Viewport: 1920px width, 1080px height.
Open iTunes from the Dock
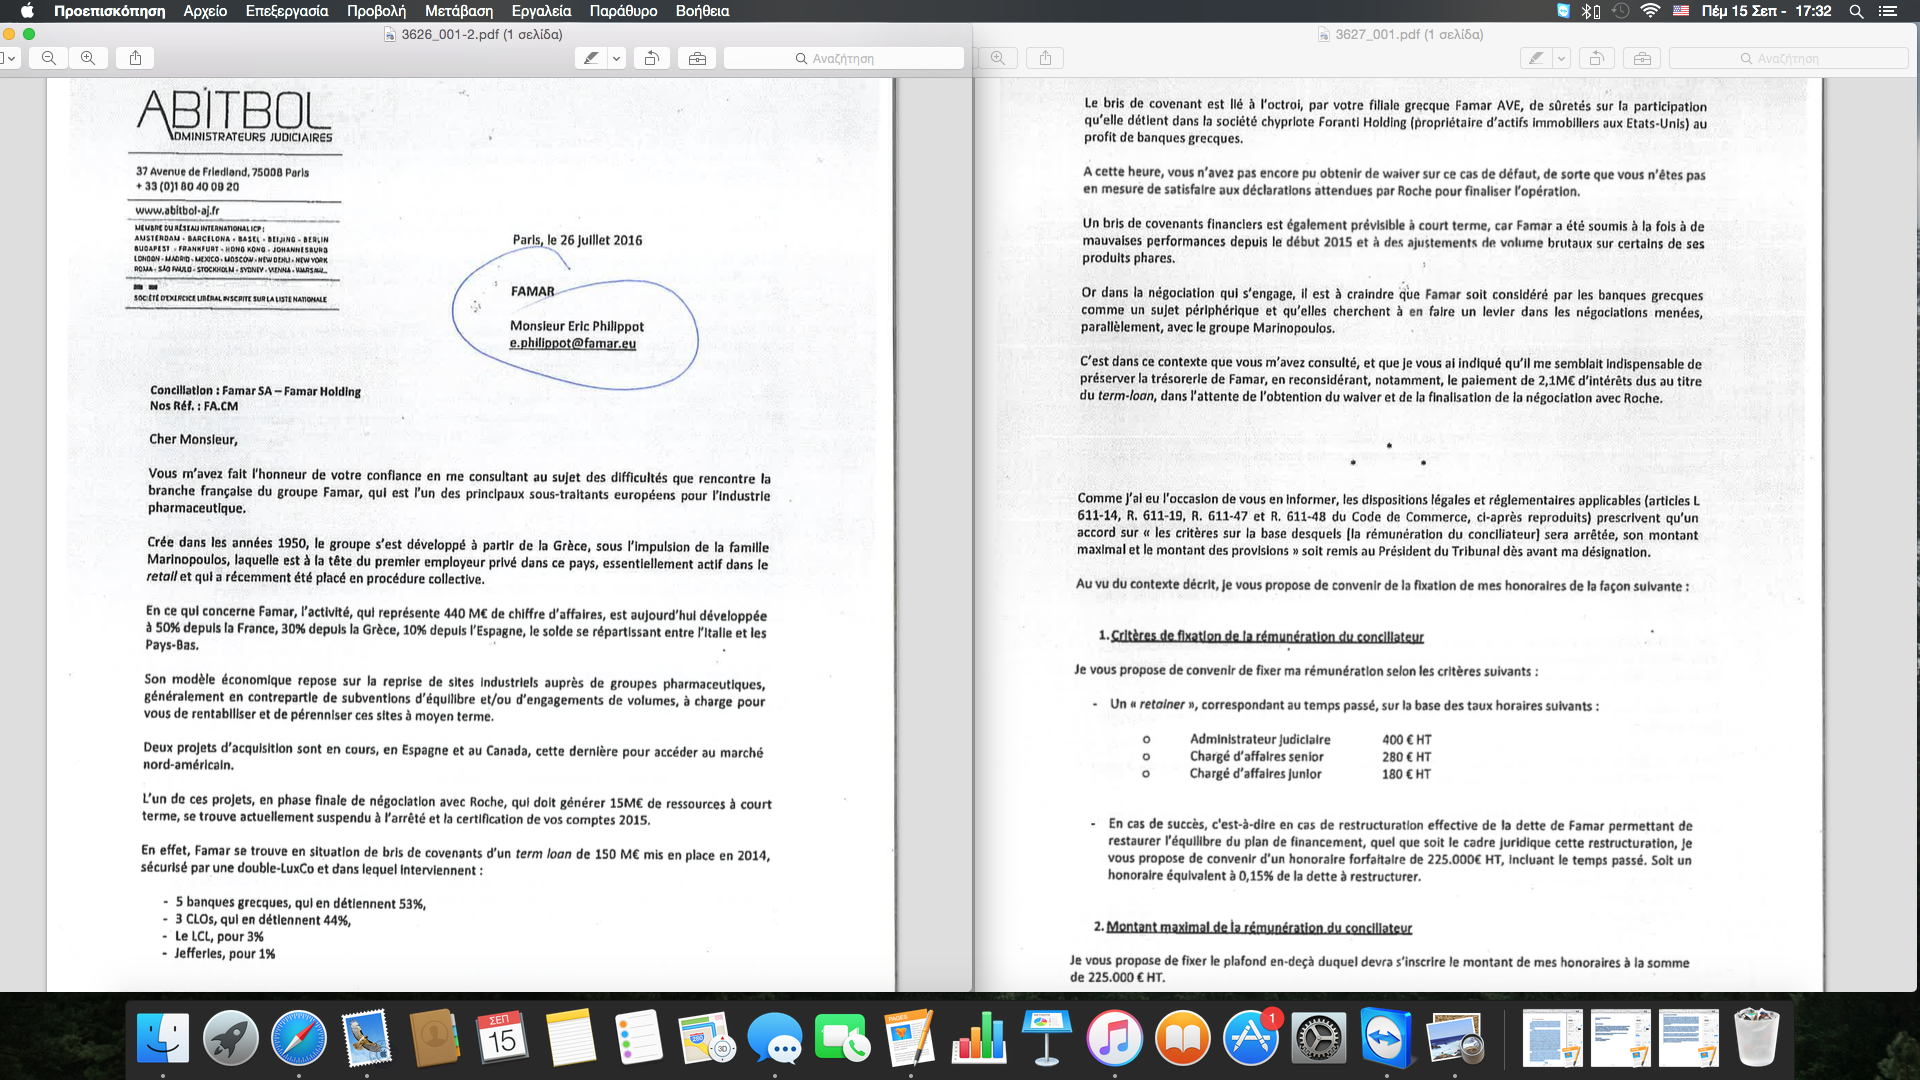(1114, 1038)
